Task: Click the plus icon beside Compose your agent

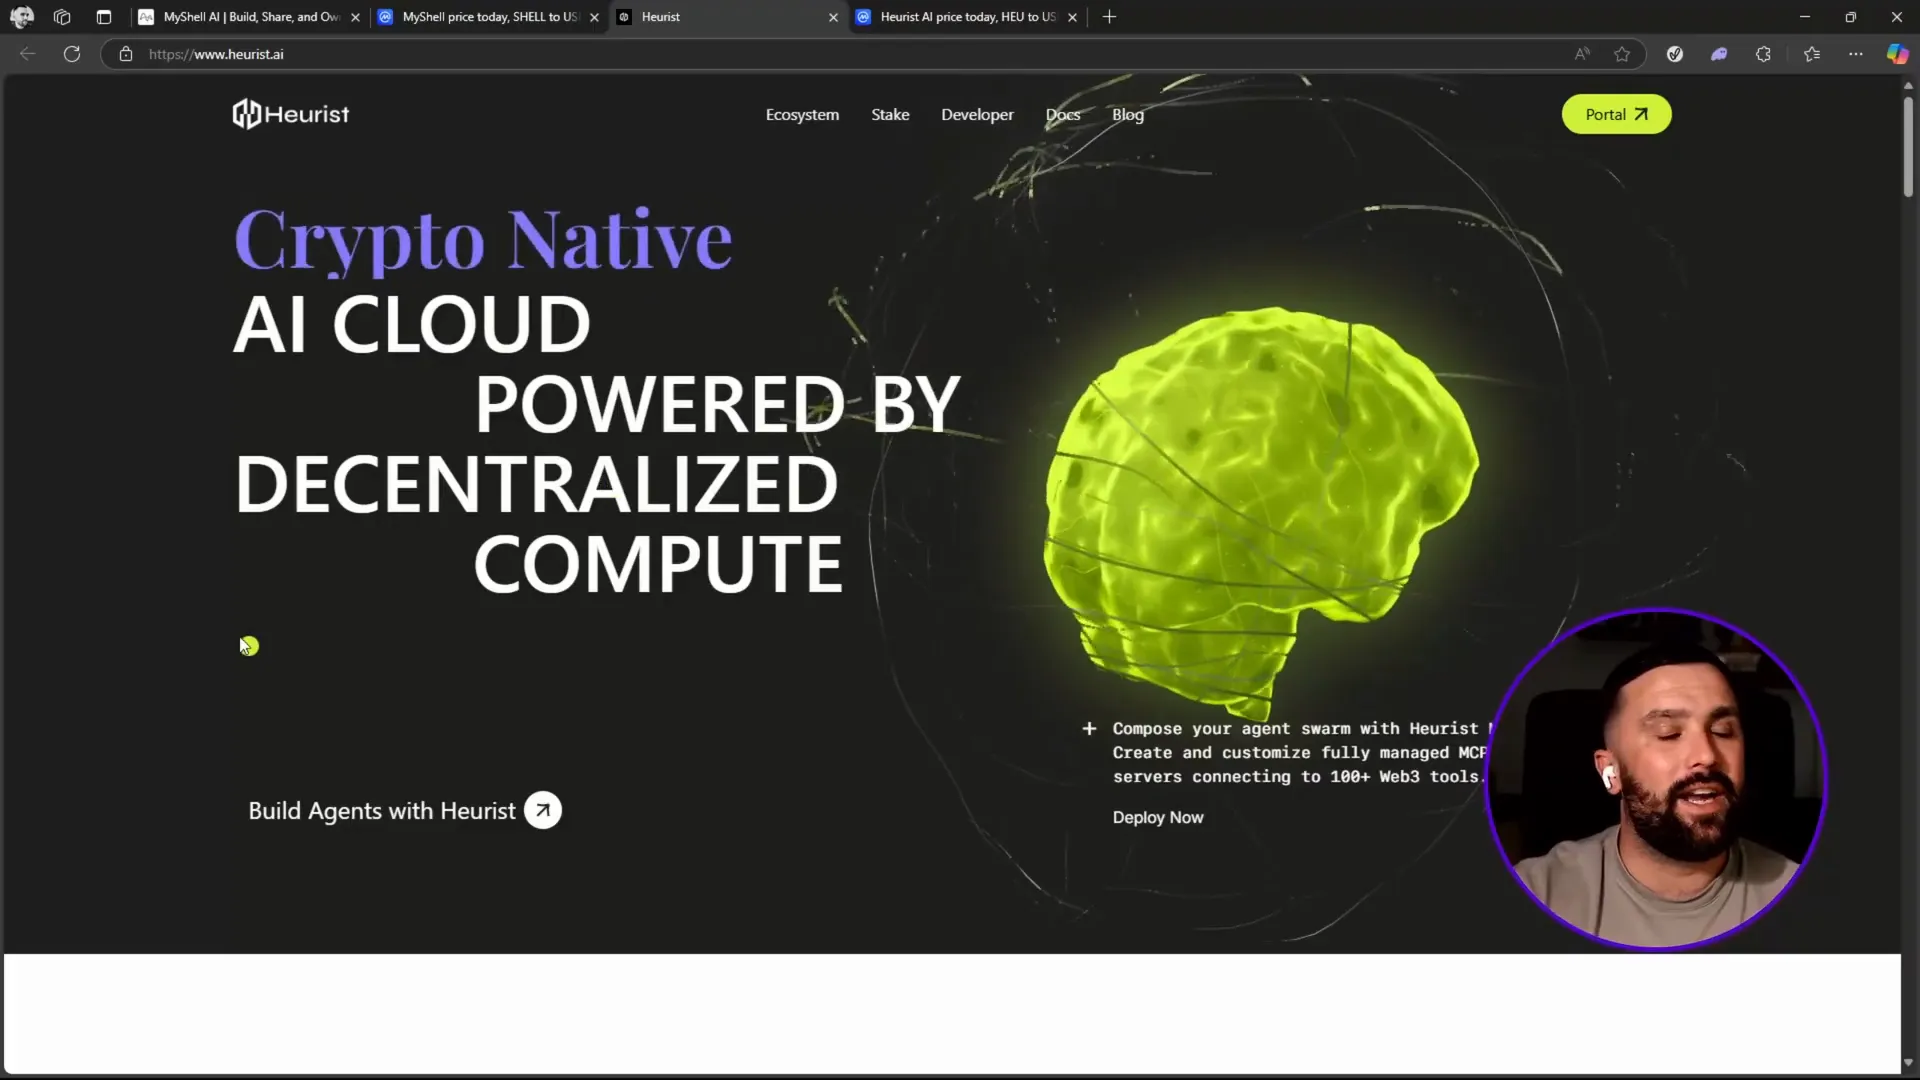Action: [1089, 729]
